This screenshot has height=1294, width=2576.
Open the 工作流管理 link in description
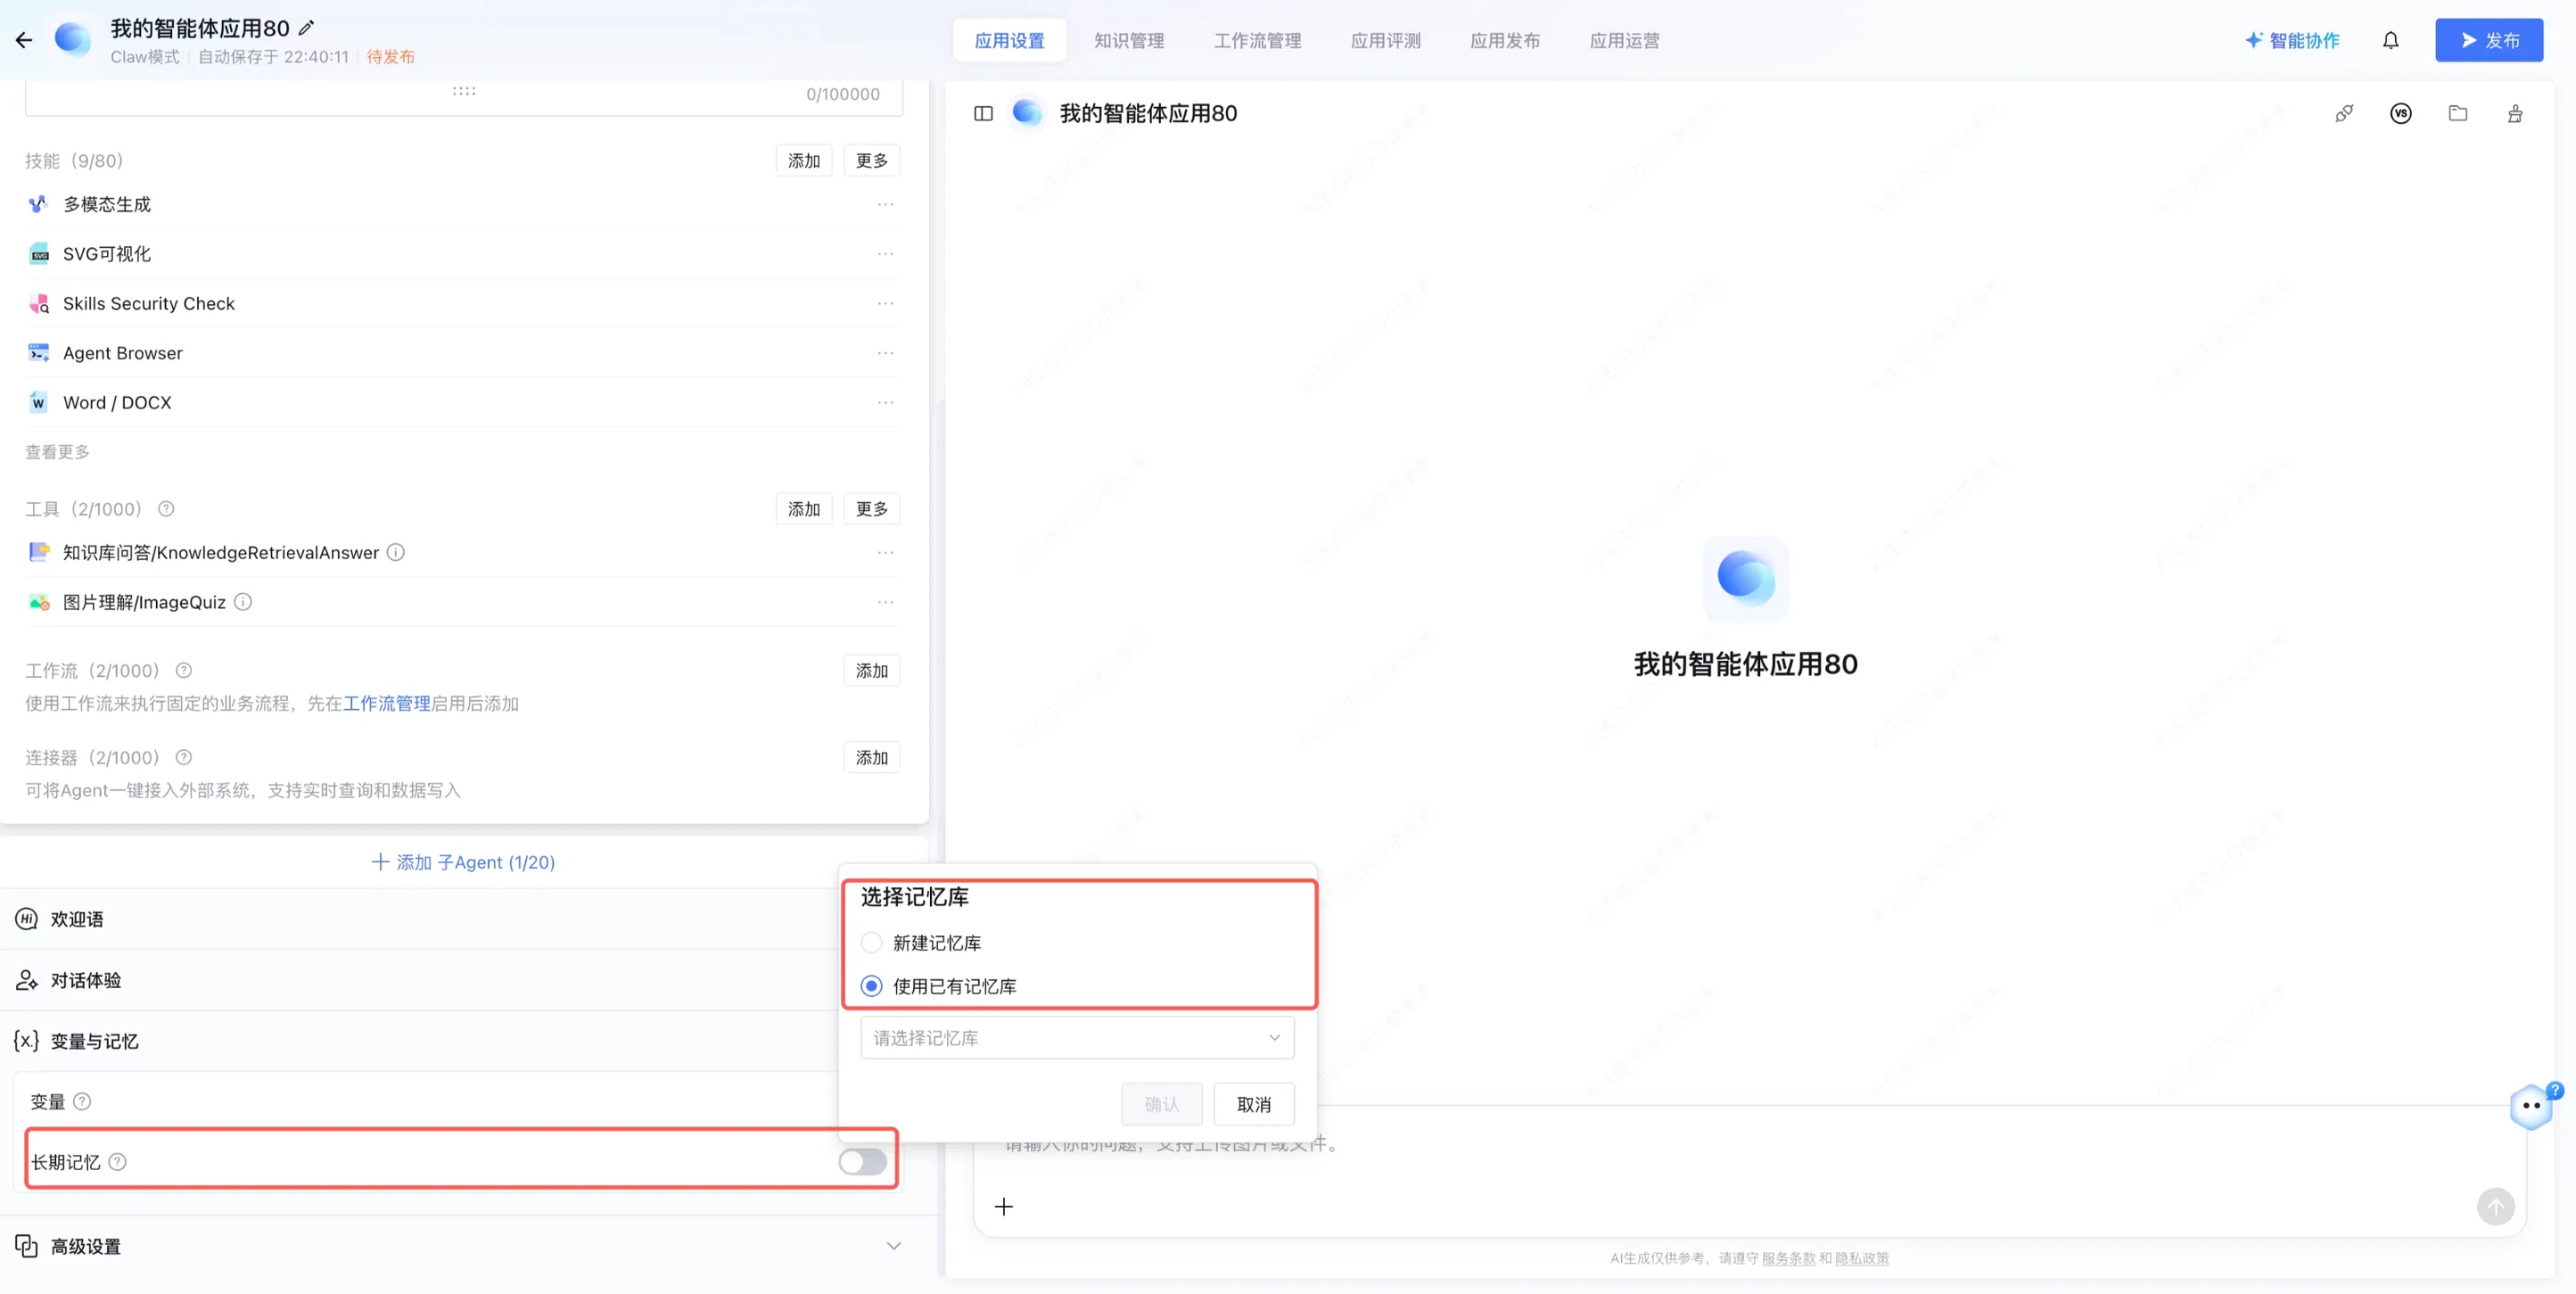pyautogui.click(x=386, y=703)
